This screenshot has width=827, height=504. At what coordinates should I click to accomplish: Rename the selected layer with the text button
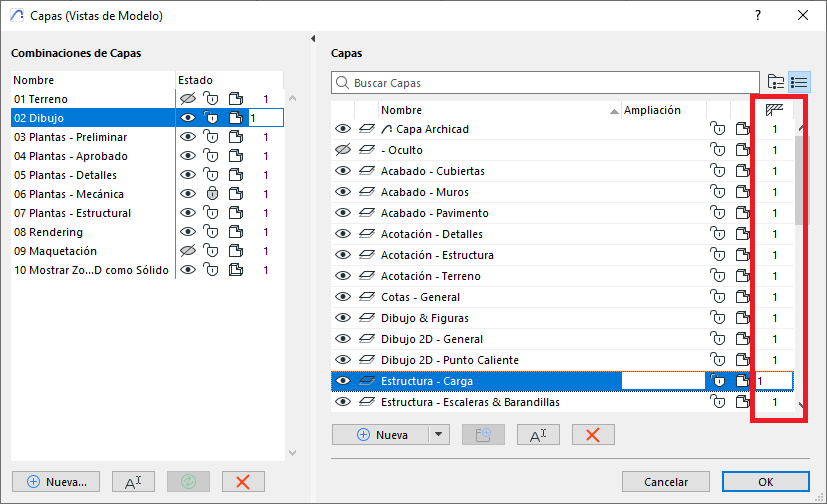pyautogui.click(x=538, y=435)
